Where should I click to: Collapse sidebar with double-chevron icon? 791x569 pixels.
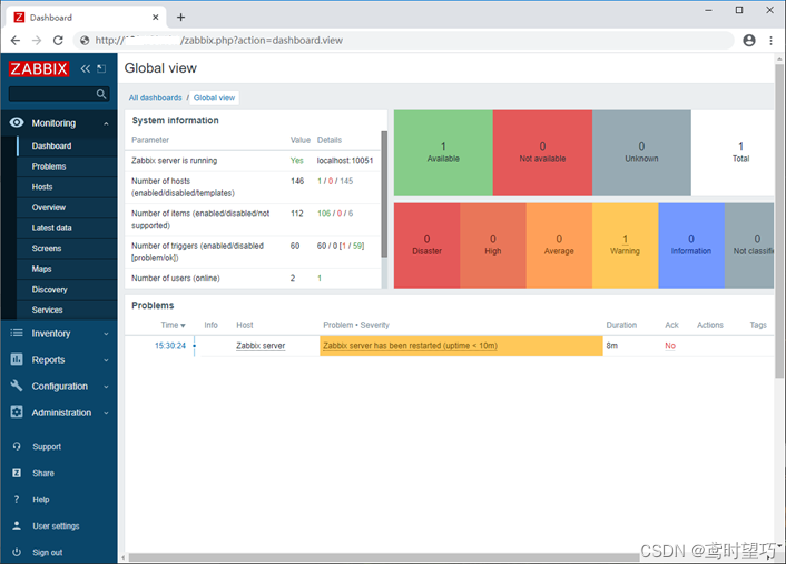85,69
